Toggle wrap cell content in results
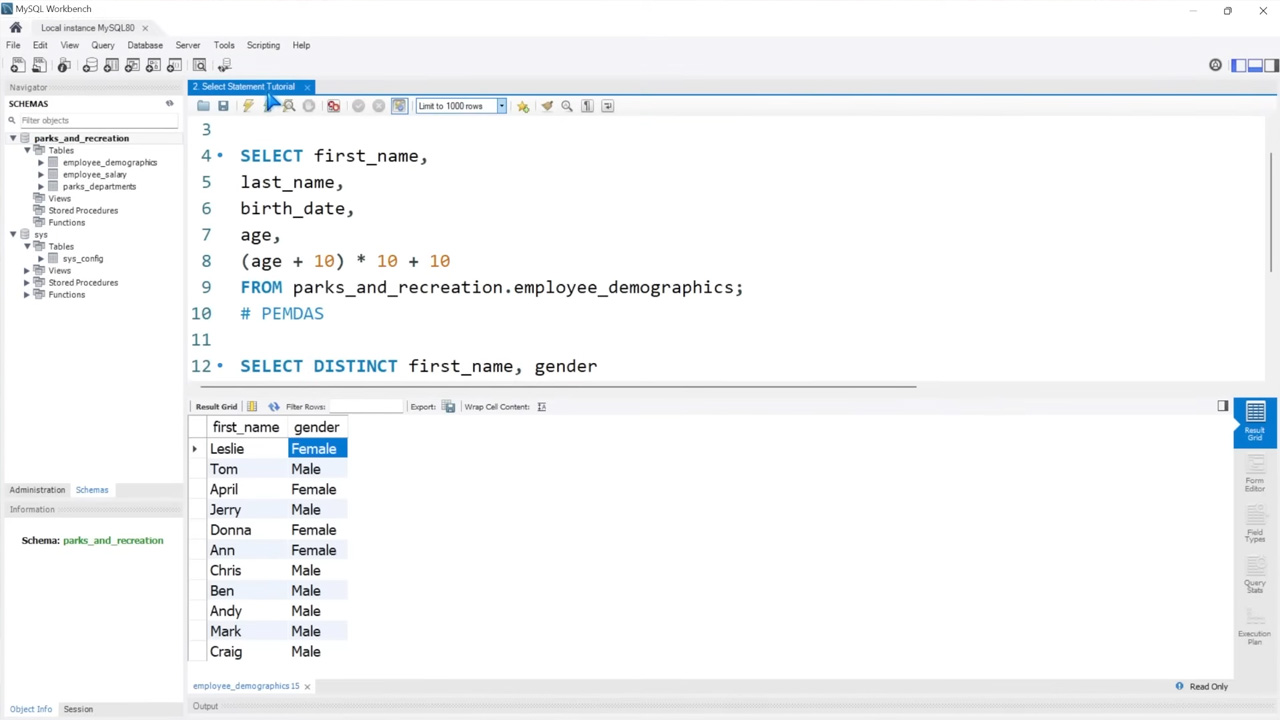 point(542,407)
